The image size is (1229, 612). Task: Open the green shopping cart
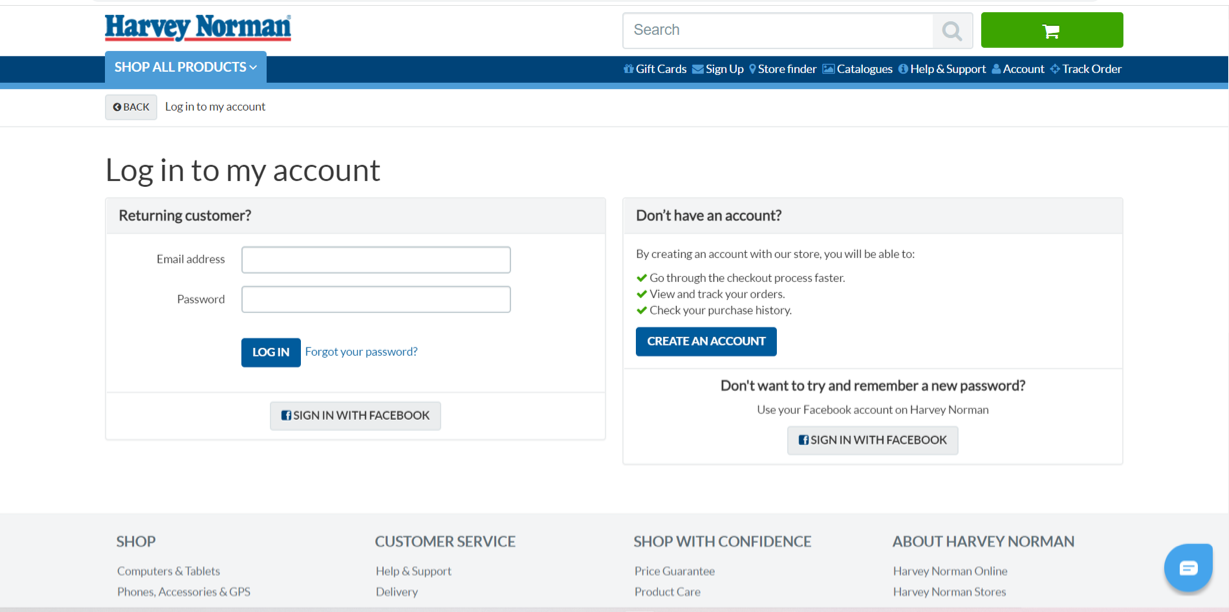(1052, 30)
